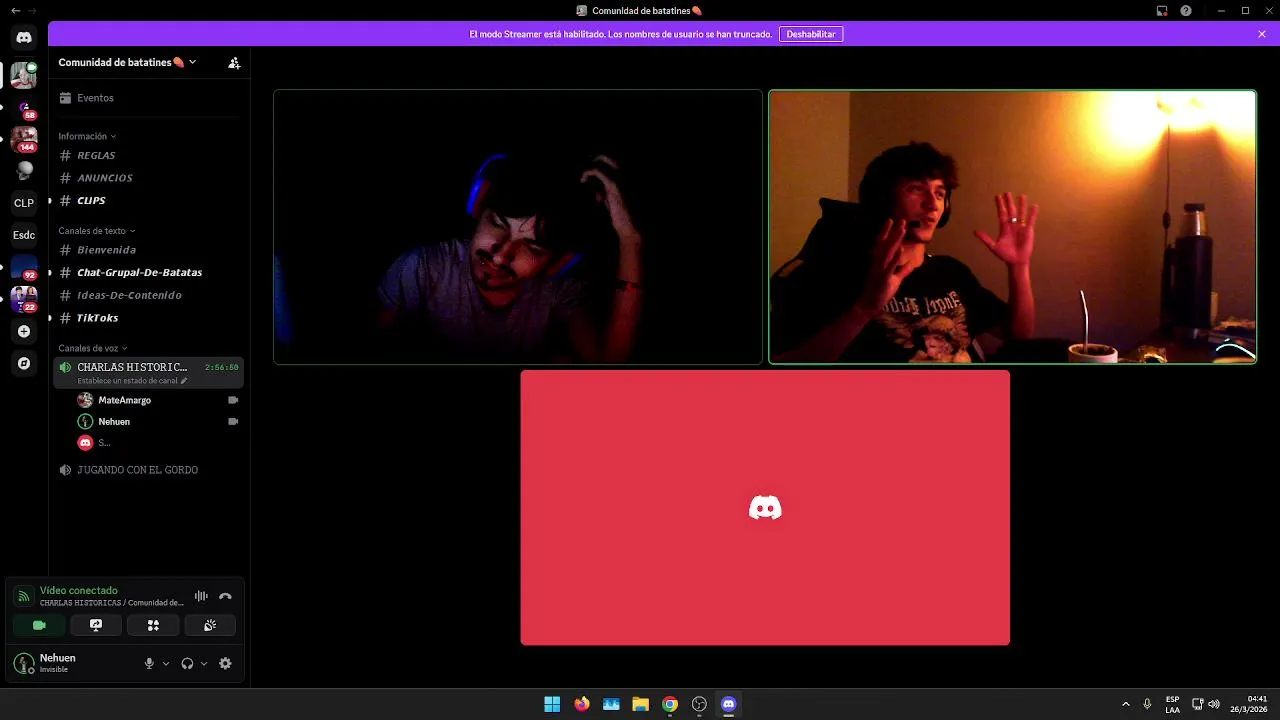Navigate back with the arrow
Image resolution: width=1280 pixels, height=720 pixels.
coord(15,10)
